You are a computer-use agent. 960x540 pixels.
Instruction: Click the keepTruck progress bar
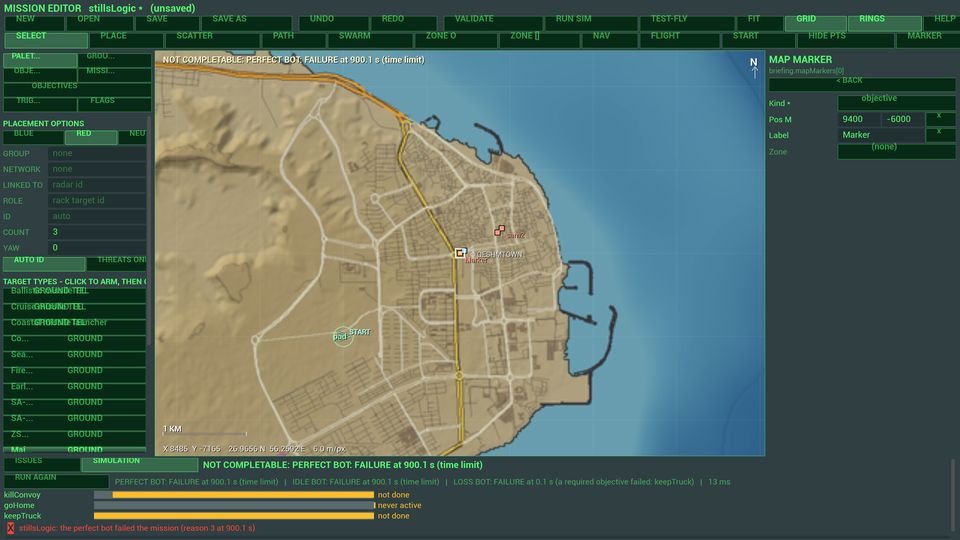tap(234, 516)
